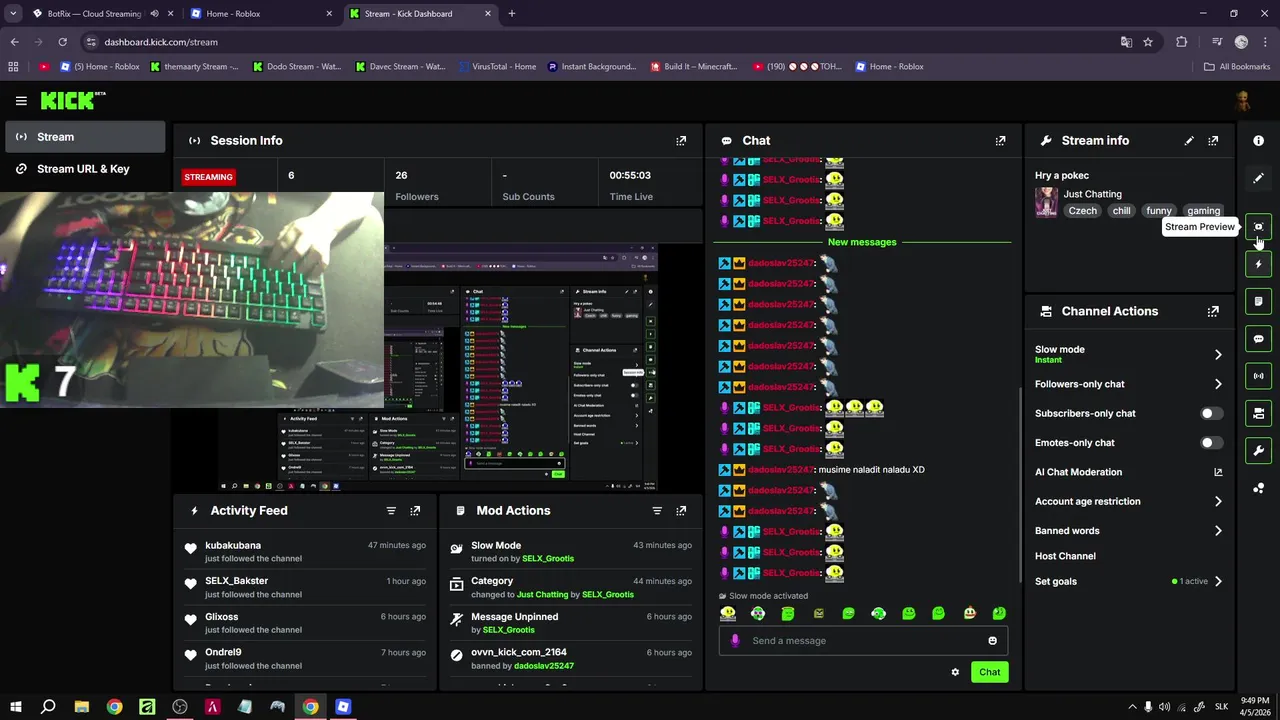Open Roblox app from the taskbar
This screenshot has width=1280, height=720.
click(x=343, y=707)
